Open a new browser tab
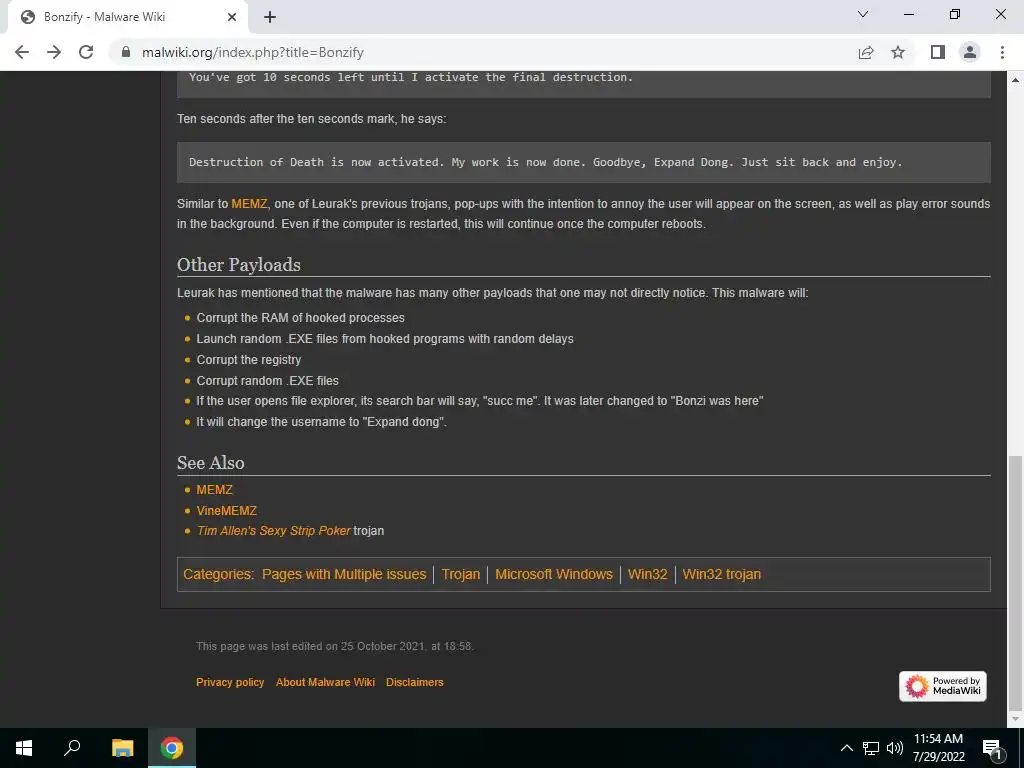This screenshot has width=1024, height=768. tap(270, 17)
